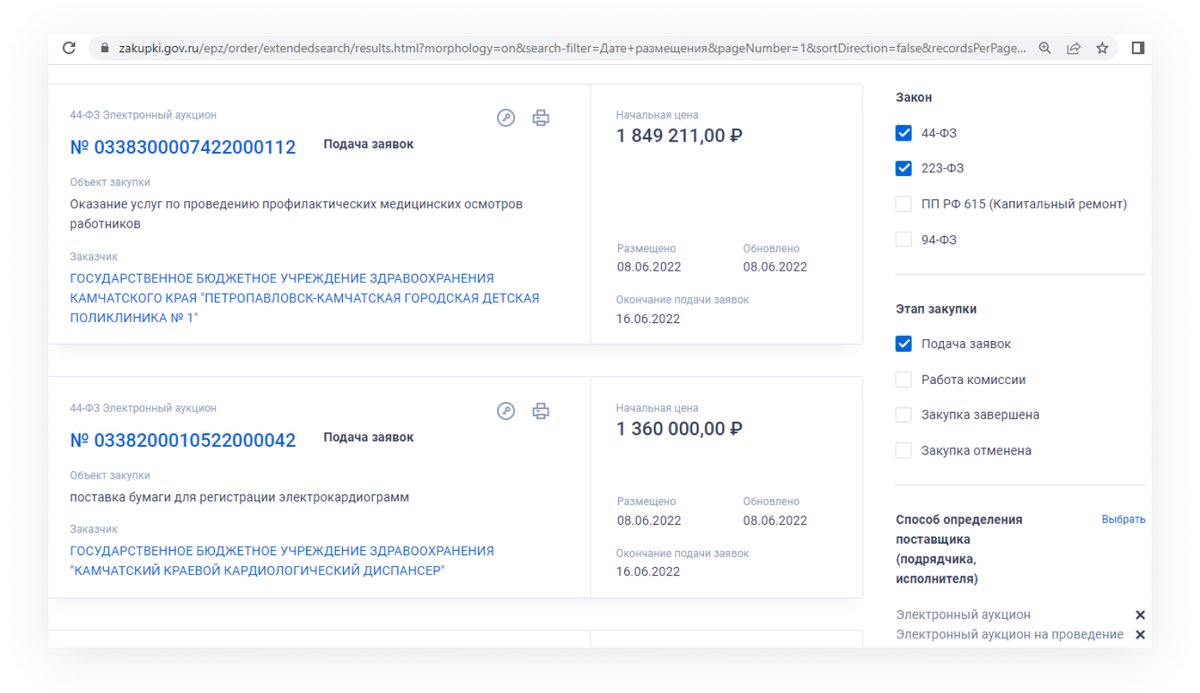Click text 'поставка бумаги для регистрации электрокардиограмм'
Image resolution: width=1200 pixels, height=693 pixels.
[x=240, y=497]
